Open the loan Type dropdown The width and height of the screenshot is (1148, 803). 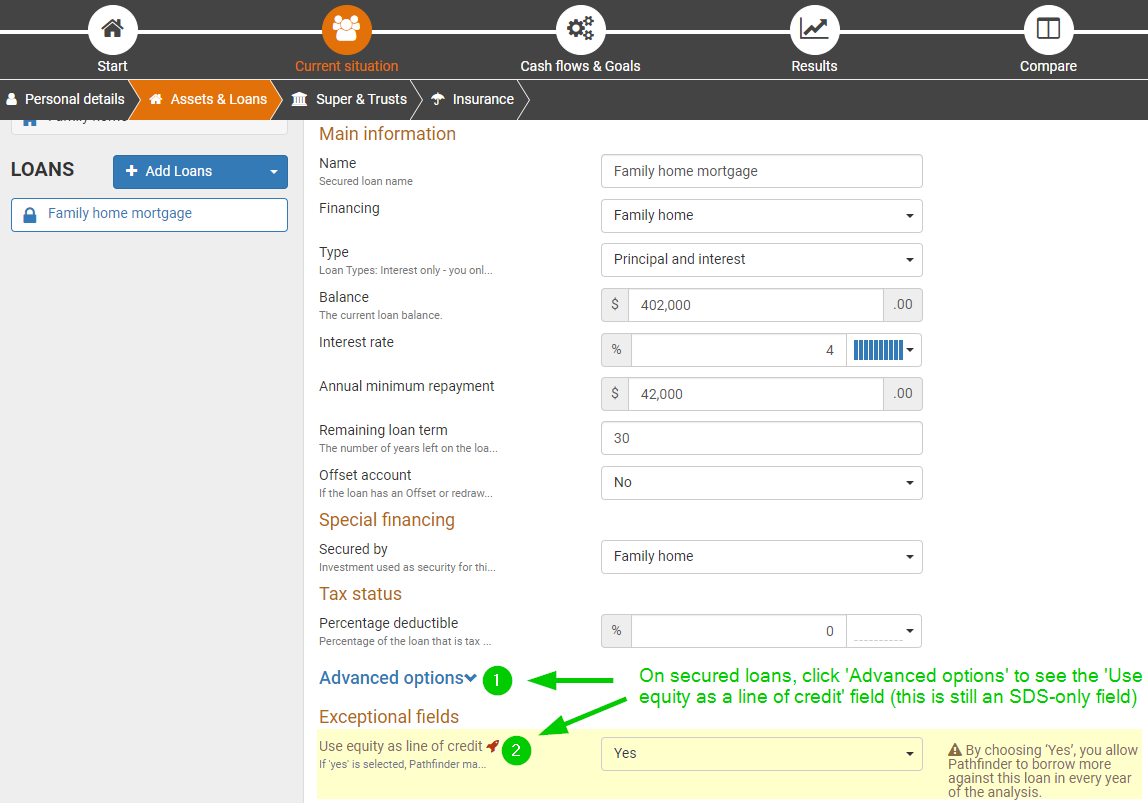761,260
